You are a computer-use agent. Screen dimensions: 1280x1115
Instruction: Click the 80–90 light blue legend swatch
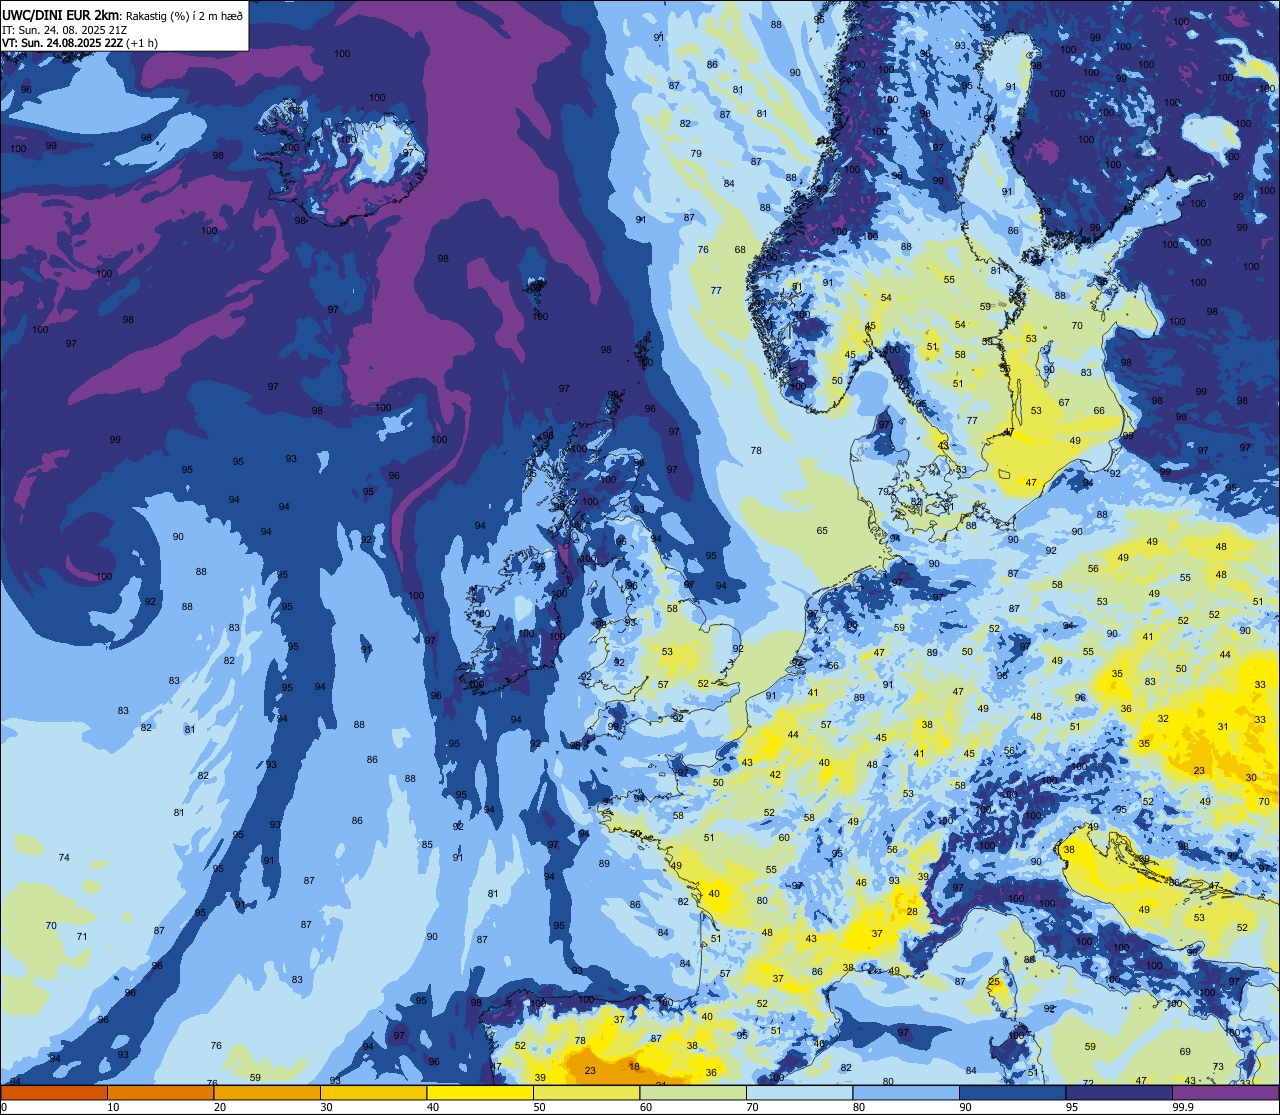pyautogui.click(x=906, y=1093)
